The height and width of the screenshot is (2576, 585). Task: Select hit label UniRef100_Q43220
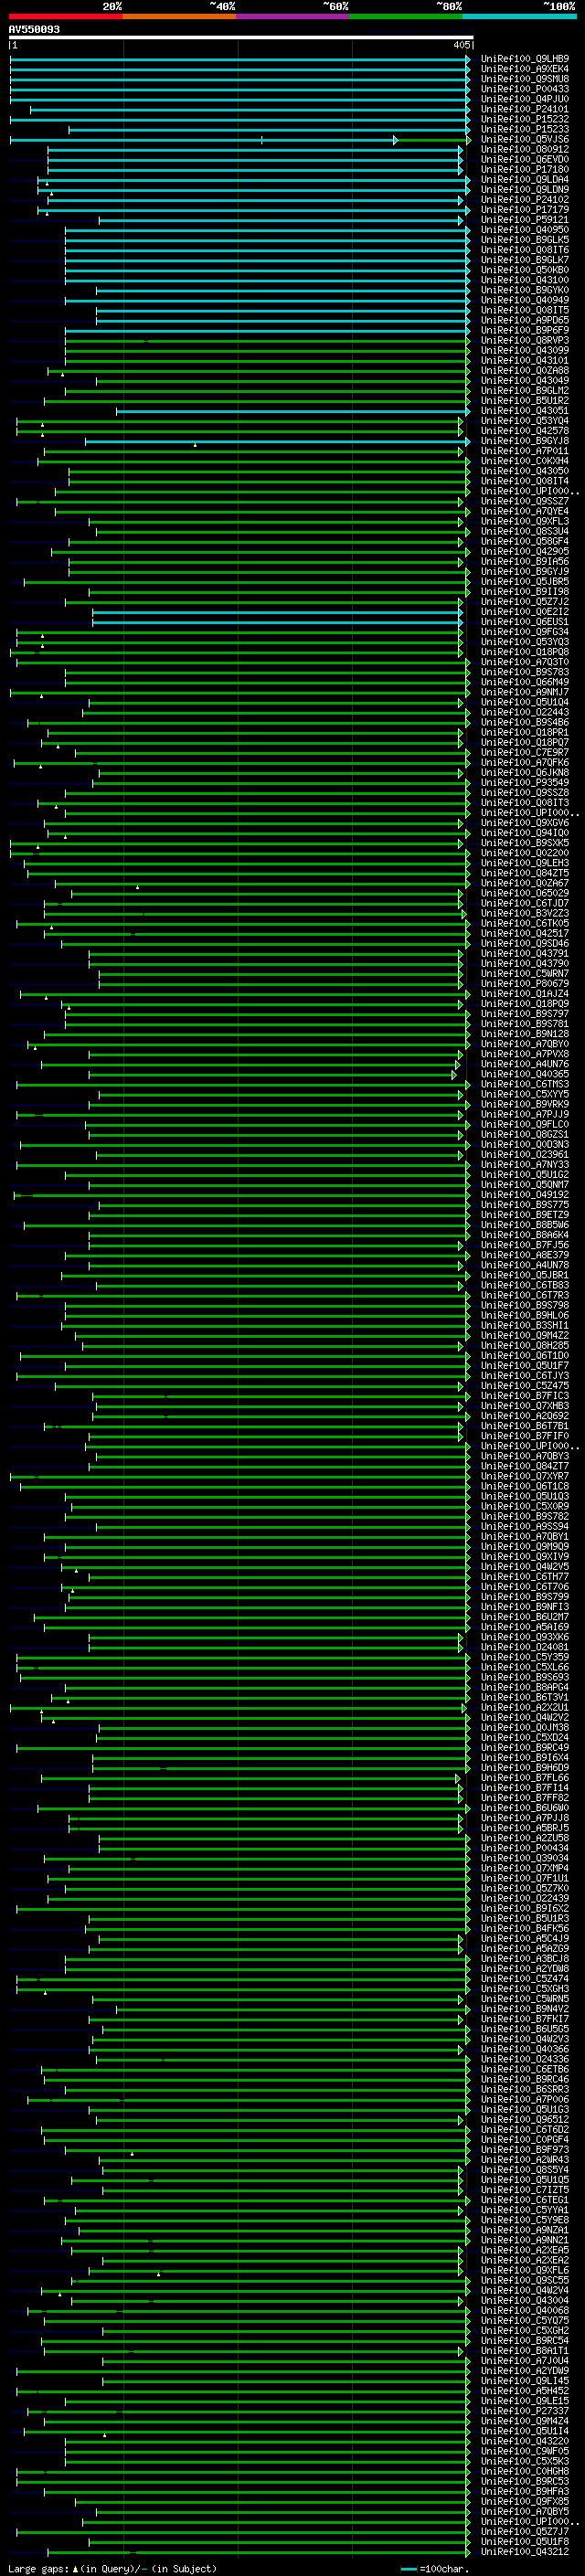(525, 2441)
